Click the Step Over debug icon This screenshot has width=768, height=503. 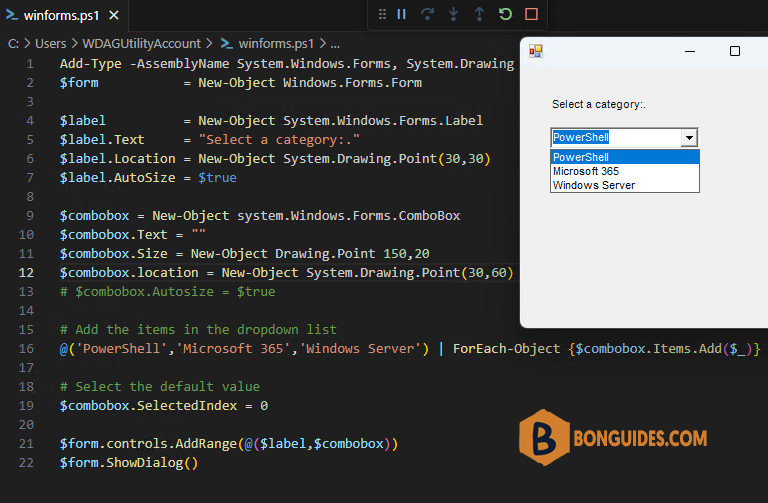pyautogui.click(x=428, y=14)
